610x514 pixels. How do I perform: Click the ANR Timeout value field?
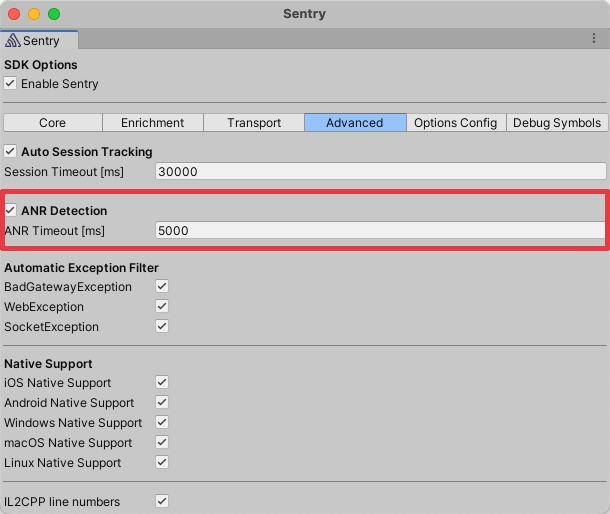coord(380,231)
